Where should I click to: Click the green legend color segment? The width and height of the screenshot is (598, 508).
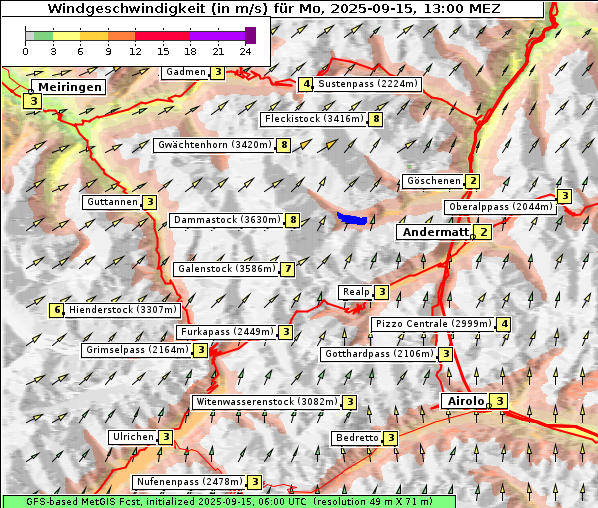pyautogui.click(x=43, y=36)
